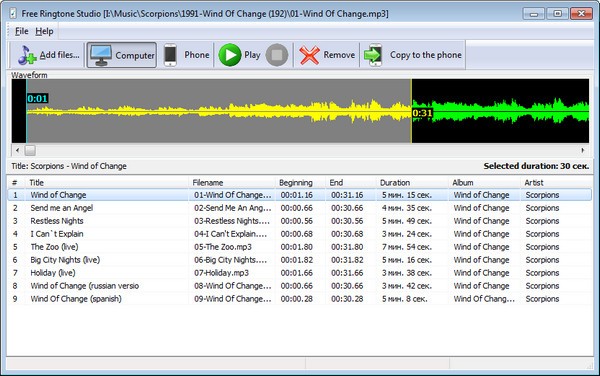Click the Add files music note icon

click(27, 55)
